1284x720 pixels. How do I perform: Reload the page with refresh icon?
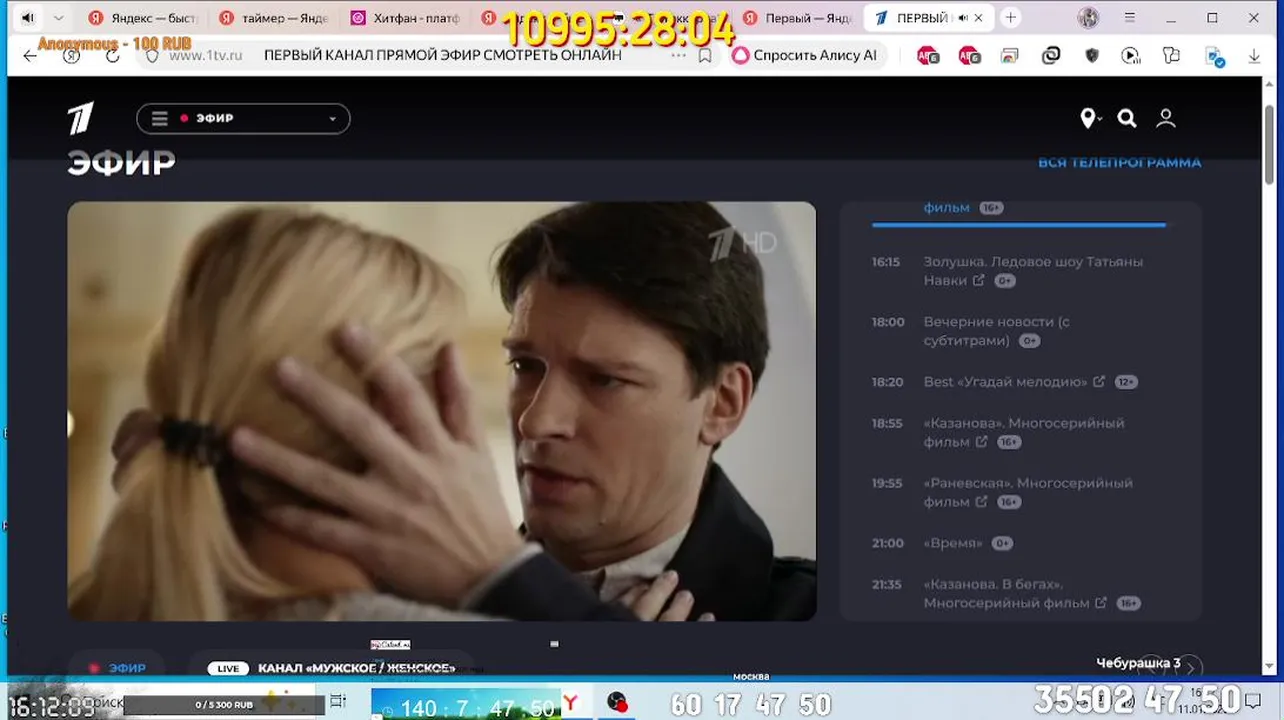tap(112, 56)
